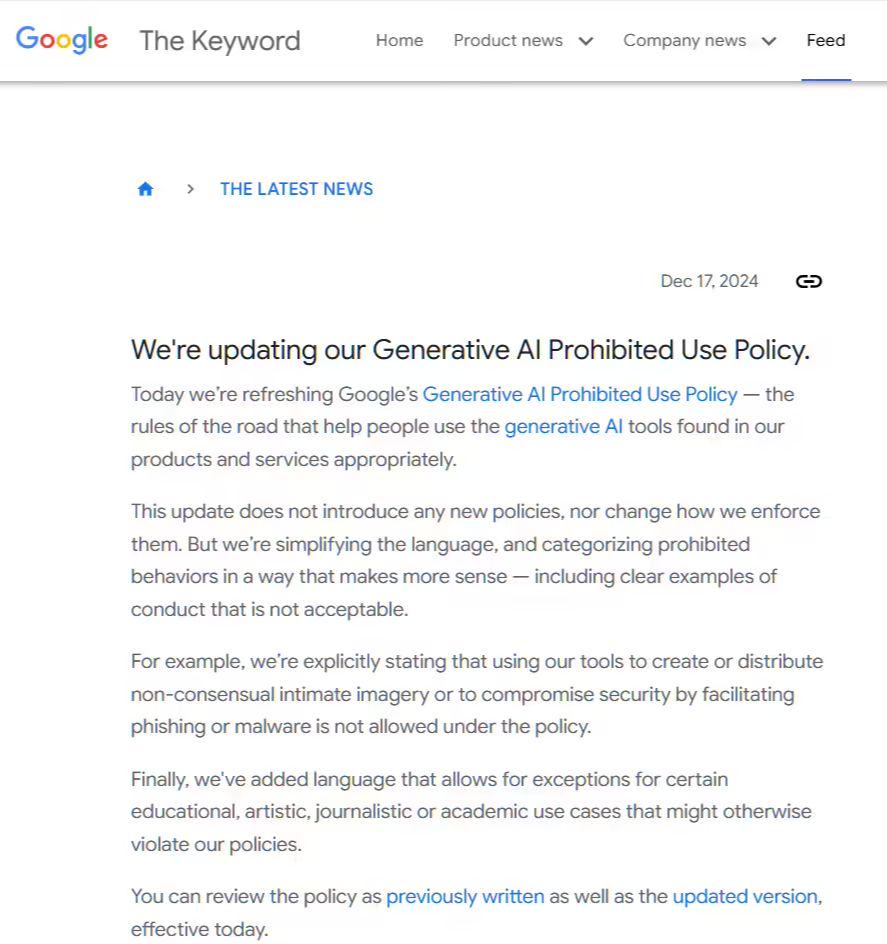Go to Home in the navigation bar
Viewport: 887px width, 944px height.
click(399, 41)
